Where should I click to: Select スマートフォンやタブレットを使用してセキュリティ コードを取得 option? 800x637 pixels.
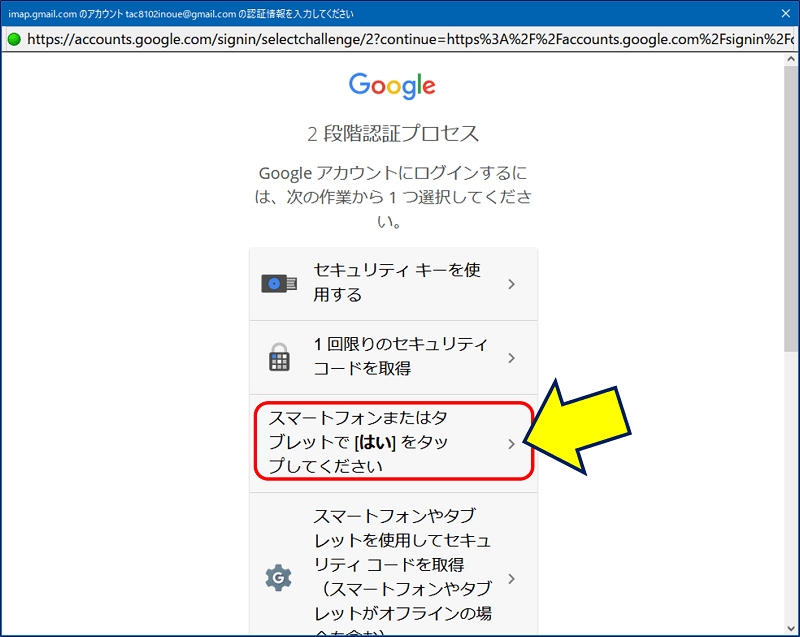click(x=393, y=565)
